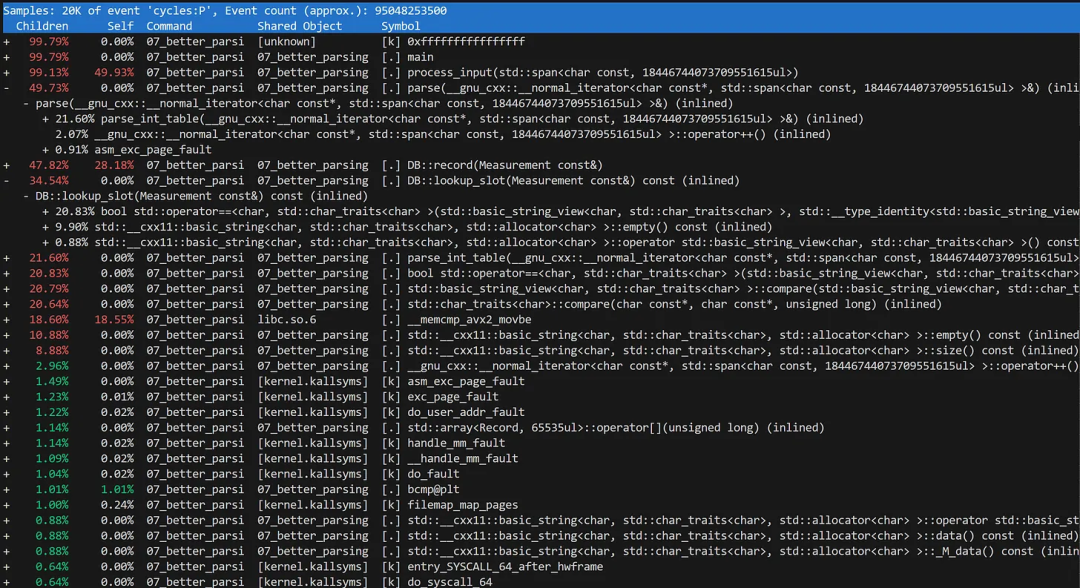Screen dimensions: 1080x588
Task: Select the Children column header
Action: point(42,26)
